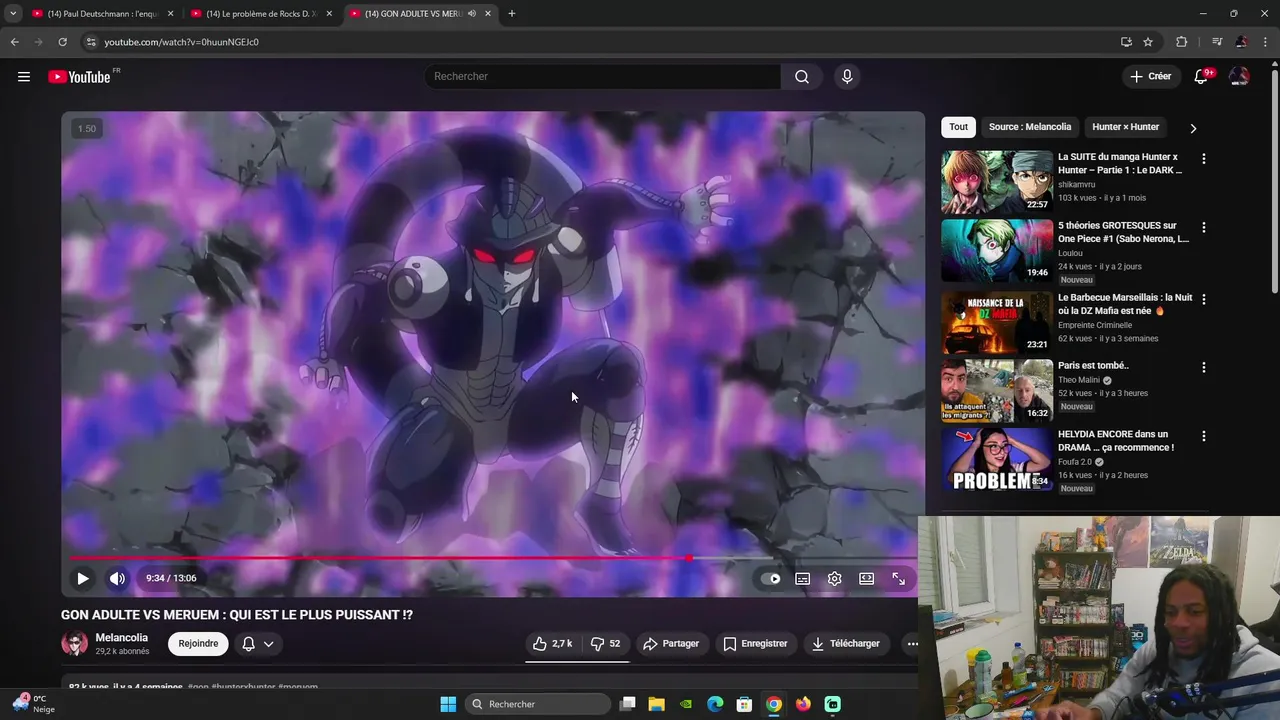
Task: Open Paris est tombé video thumbnail
Action: (997, 390)
